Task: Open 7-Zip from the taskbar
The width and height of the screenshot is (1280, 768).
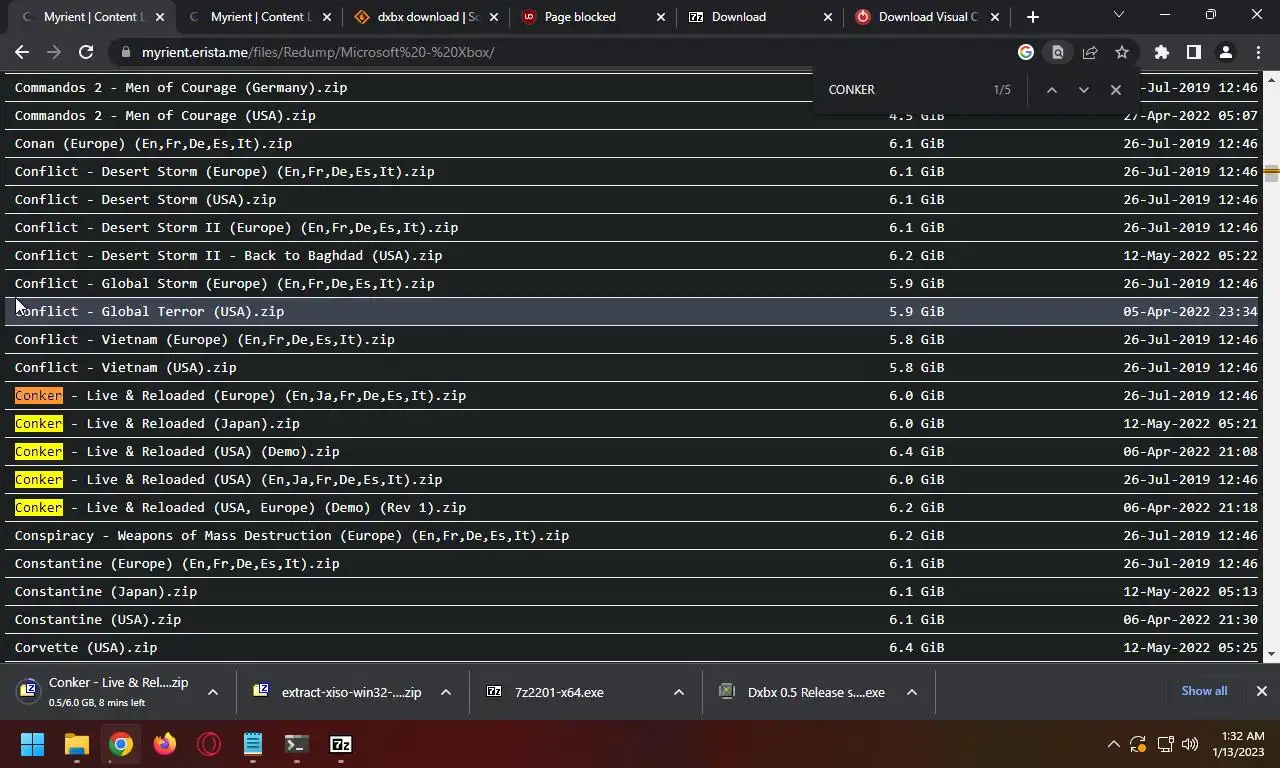Action: point(341,744)
